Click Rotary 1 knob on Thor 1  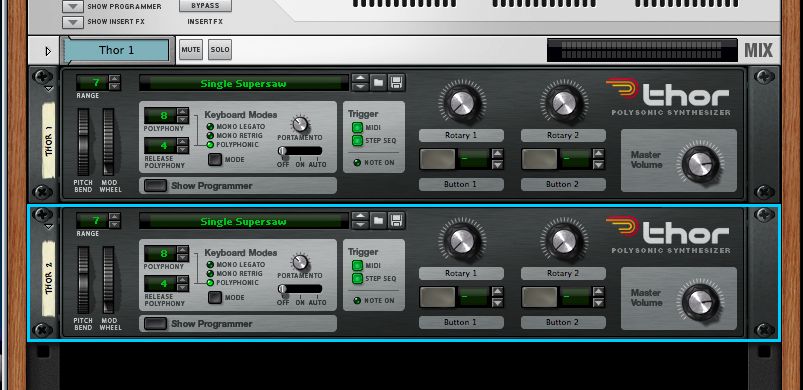(x=461, y=102)
